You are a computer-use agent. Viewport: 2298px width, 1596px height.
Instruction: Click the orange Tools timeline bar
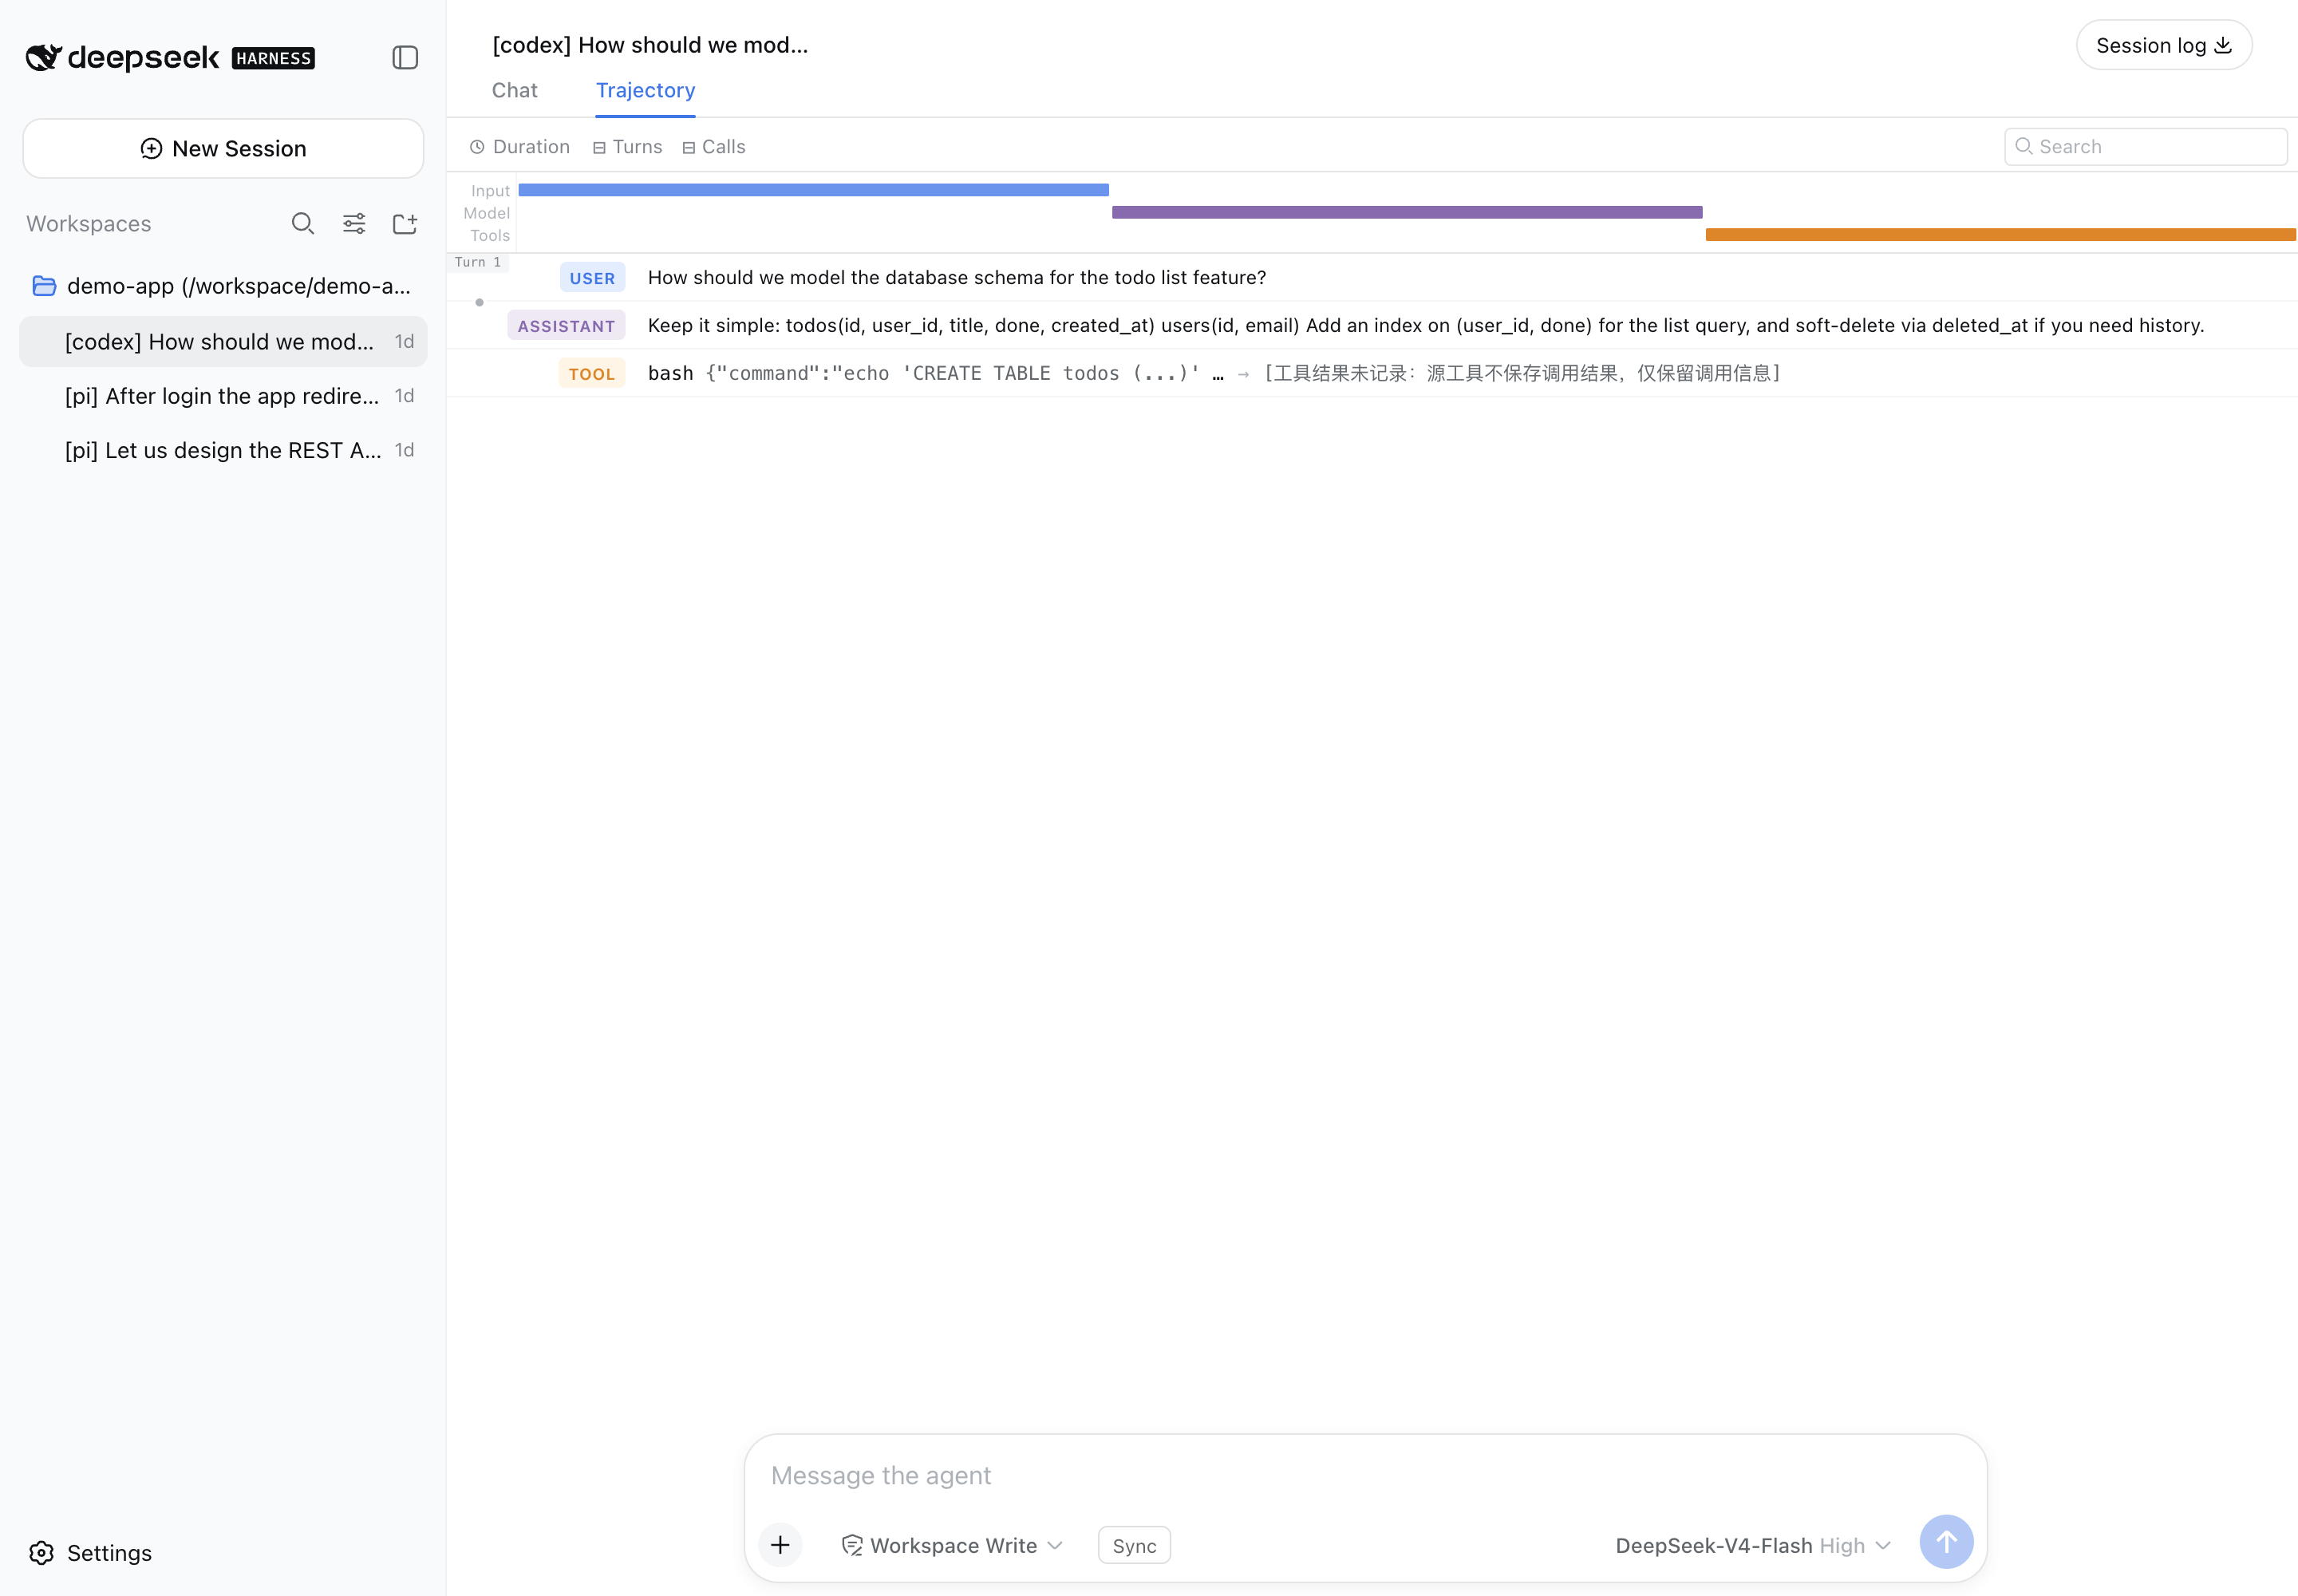pyautogui.click(x=2001, y=235)
